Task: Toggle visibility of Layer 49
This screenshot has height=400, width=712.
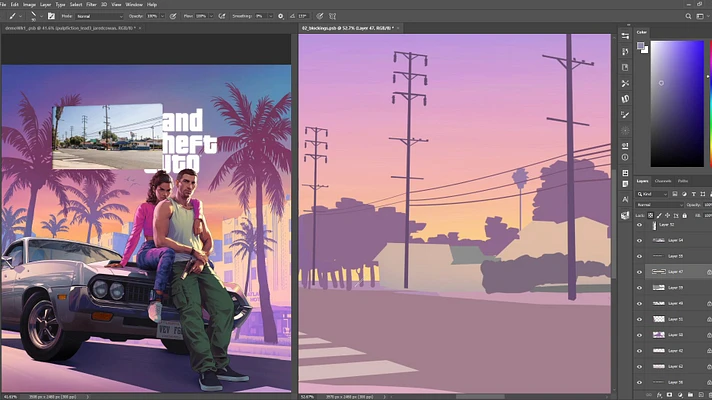Action: [639, 304]
